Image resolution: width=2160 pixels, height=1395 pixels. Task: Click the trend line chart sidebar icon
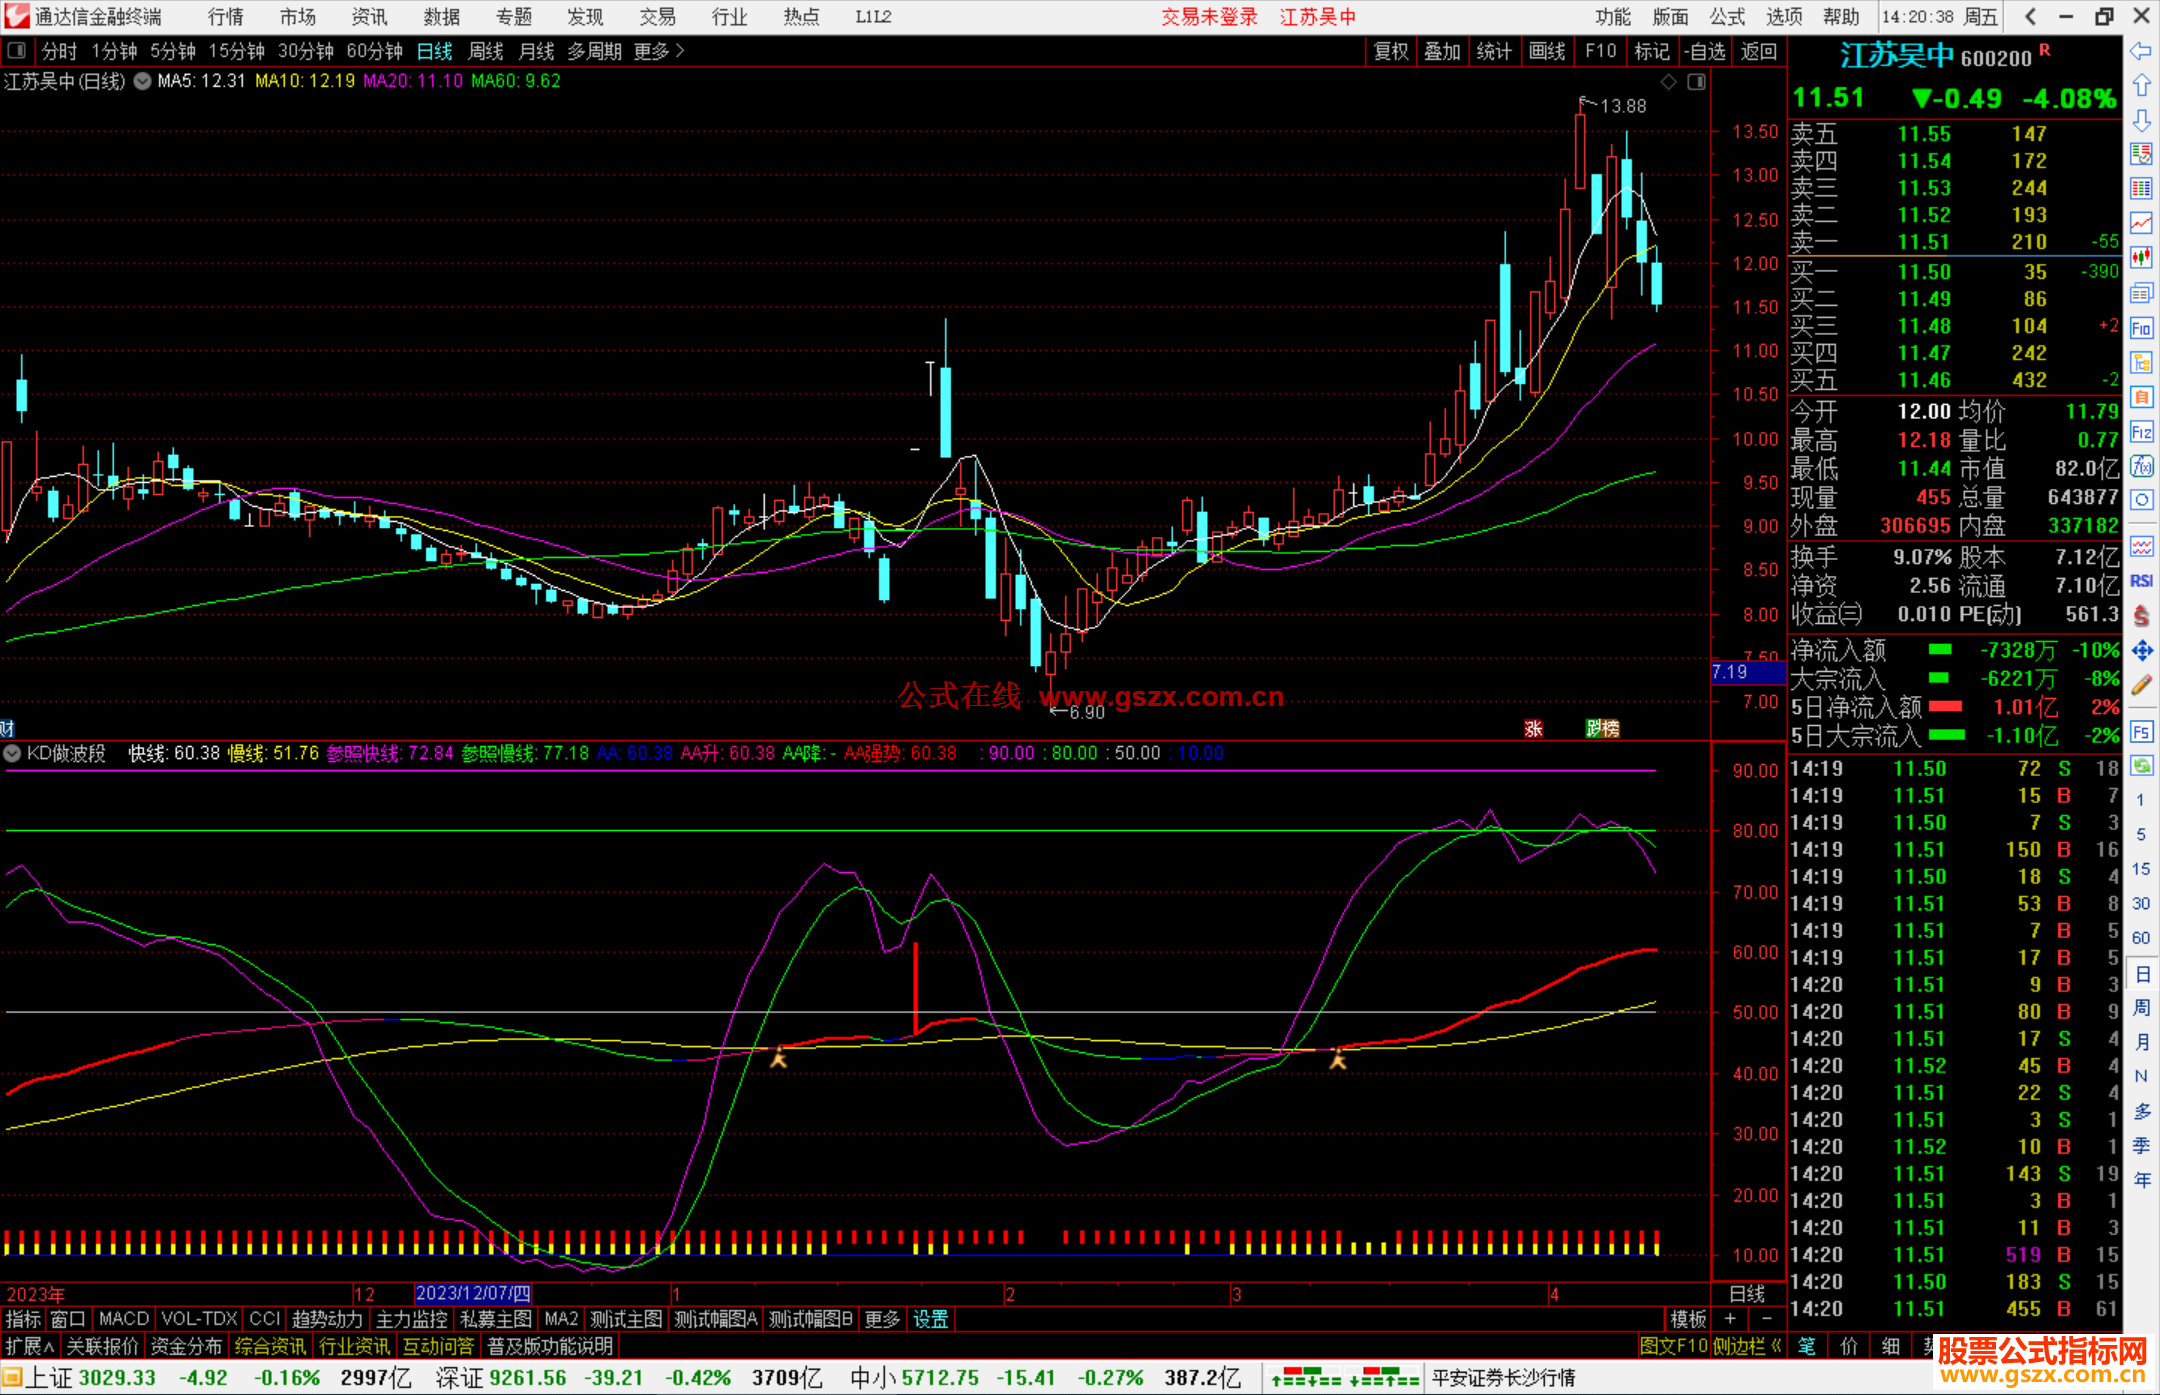[x=2141, y=223]
